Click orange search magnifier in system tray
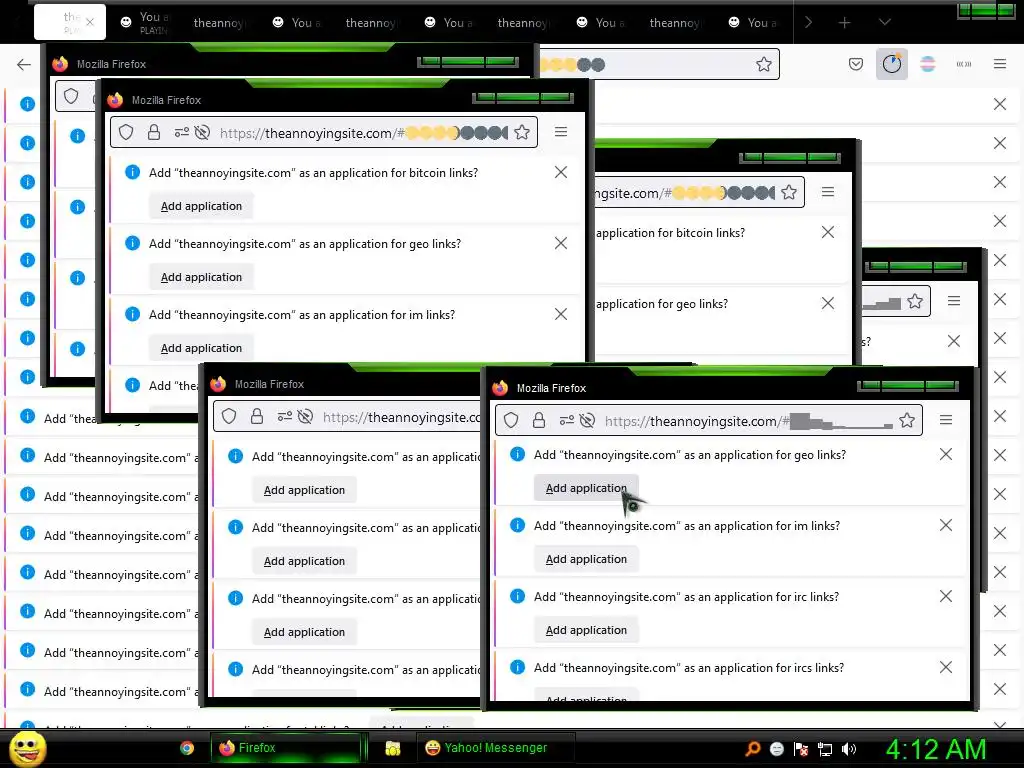 point(752,749)
